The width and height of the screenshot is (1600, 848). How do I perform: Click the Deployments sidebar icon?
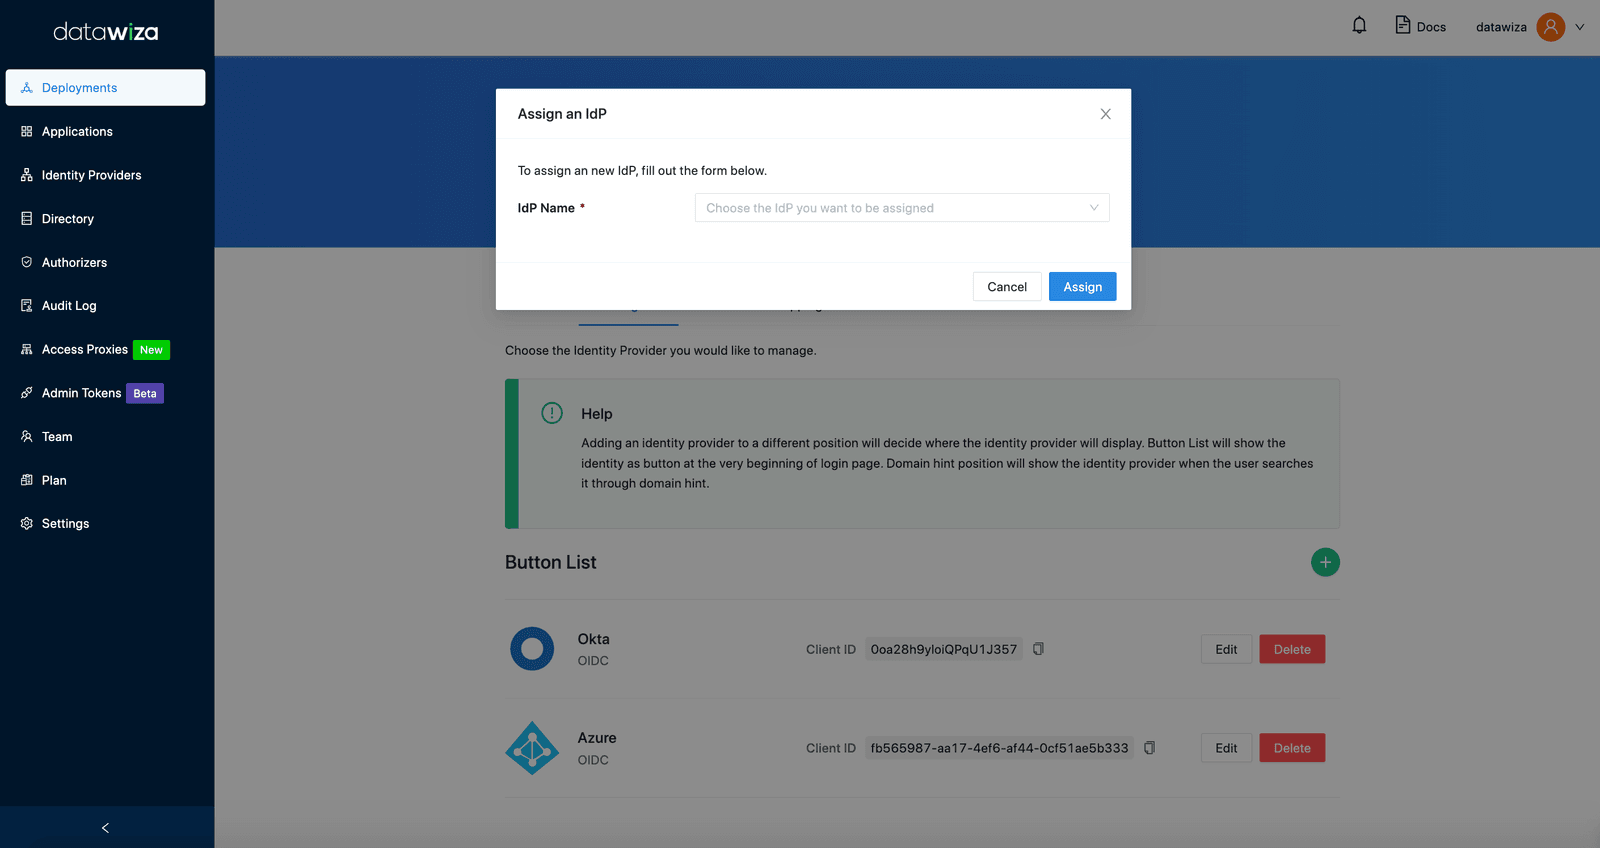pos(27,88)
